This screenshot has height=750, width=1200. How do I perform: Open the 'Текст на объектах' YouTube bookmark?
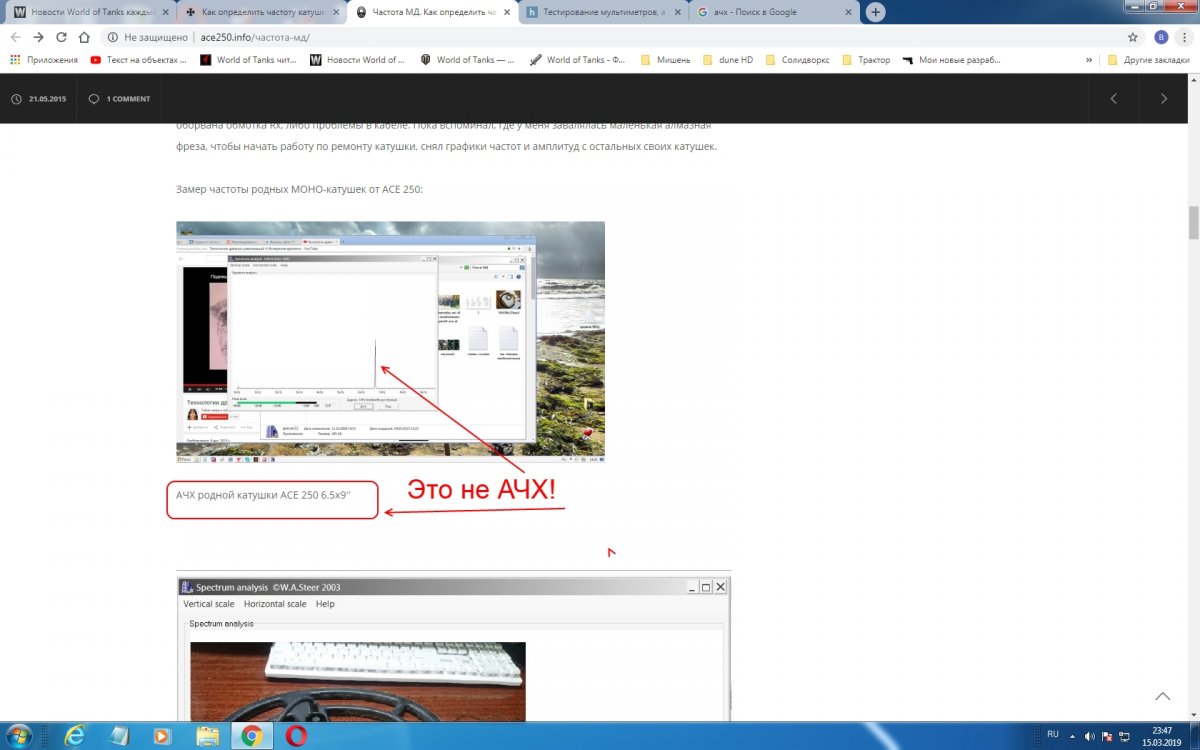click(x=139, y=60)
